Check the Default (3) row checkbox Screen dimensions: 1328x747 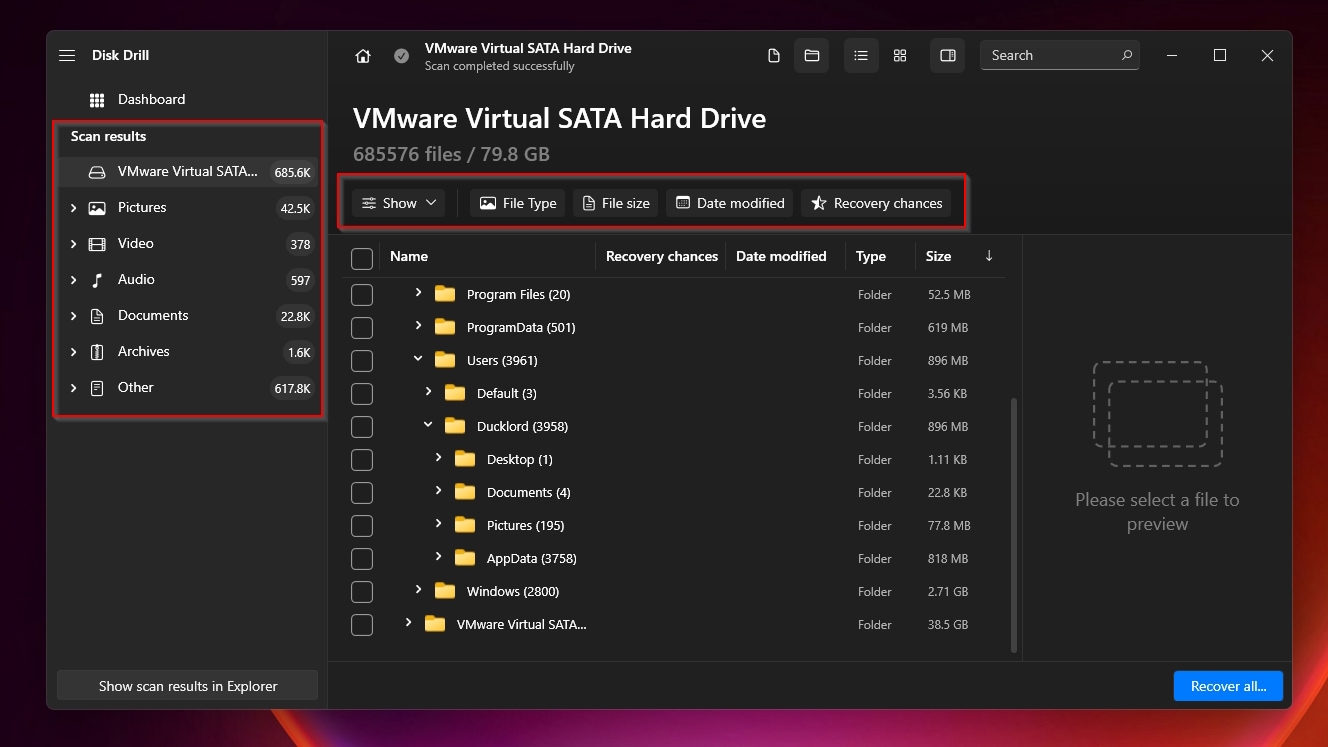[x=362, y=394]
